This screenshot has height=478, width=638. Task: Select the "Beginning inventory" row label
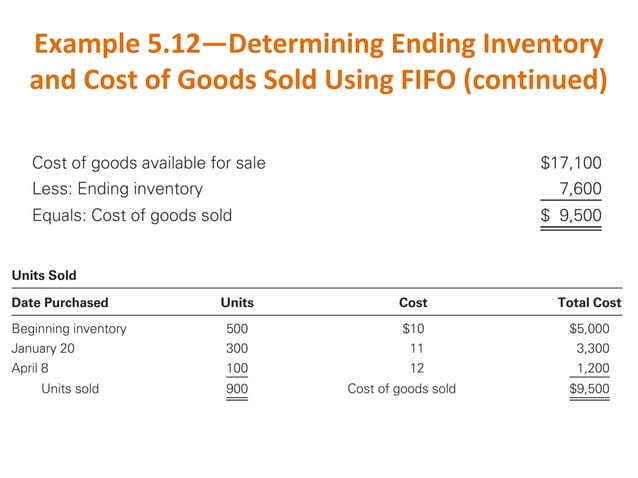(69, 328)
